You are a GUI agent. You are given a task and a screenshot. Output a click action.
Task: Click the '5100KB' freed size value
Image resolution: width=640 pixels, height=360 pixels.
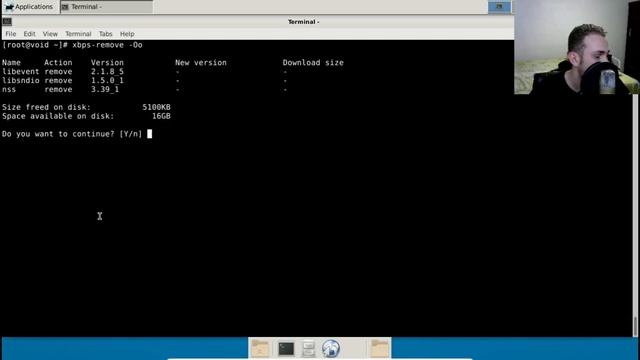point(156,107)
